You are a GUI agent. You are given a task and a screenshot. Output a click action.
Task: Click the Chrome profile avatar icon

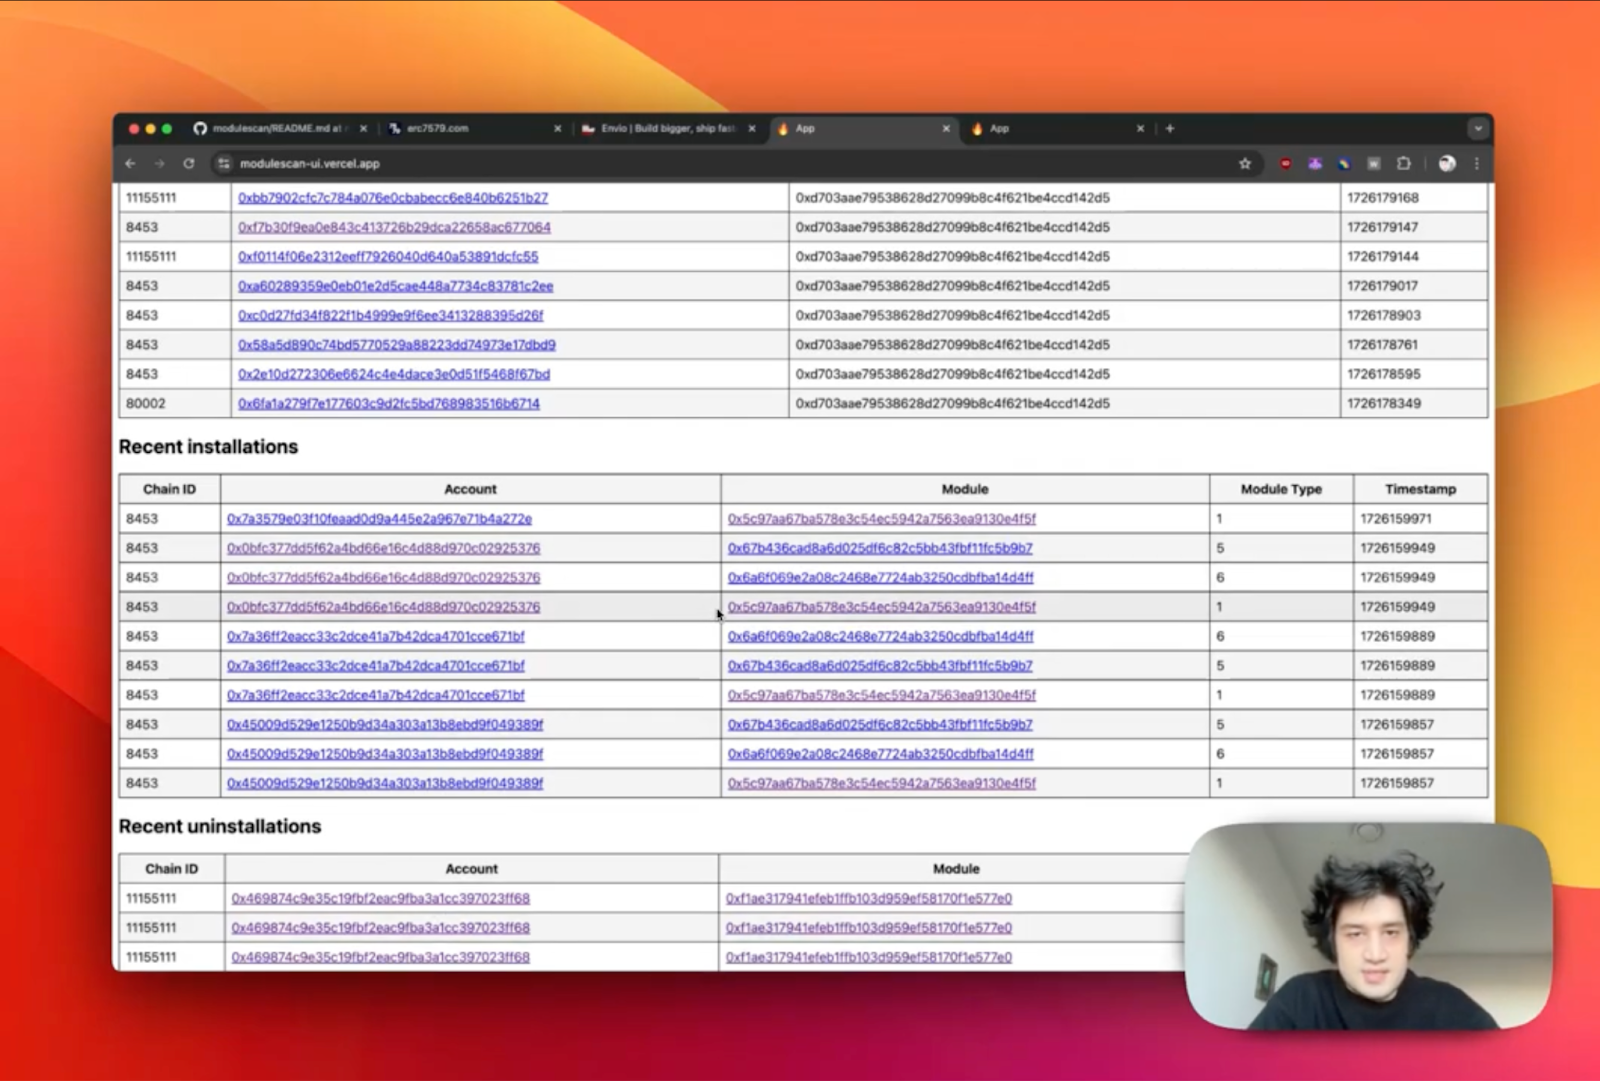click(x=1446, y=163)
